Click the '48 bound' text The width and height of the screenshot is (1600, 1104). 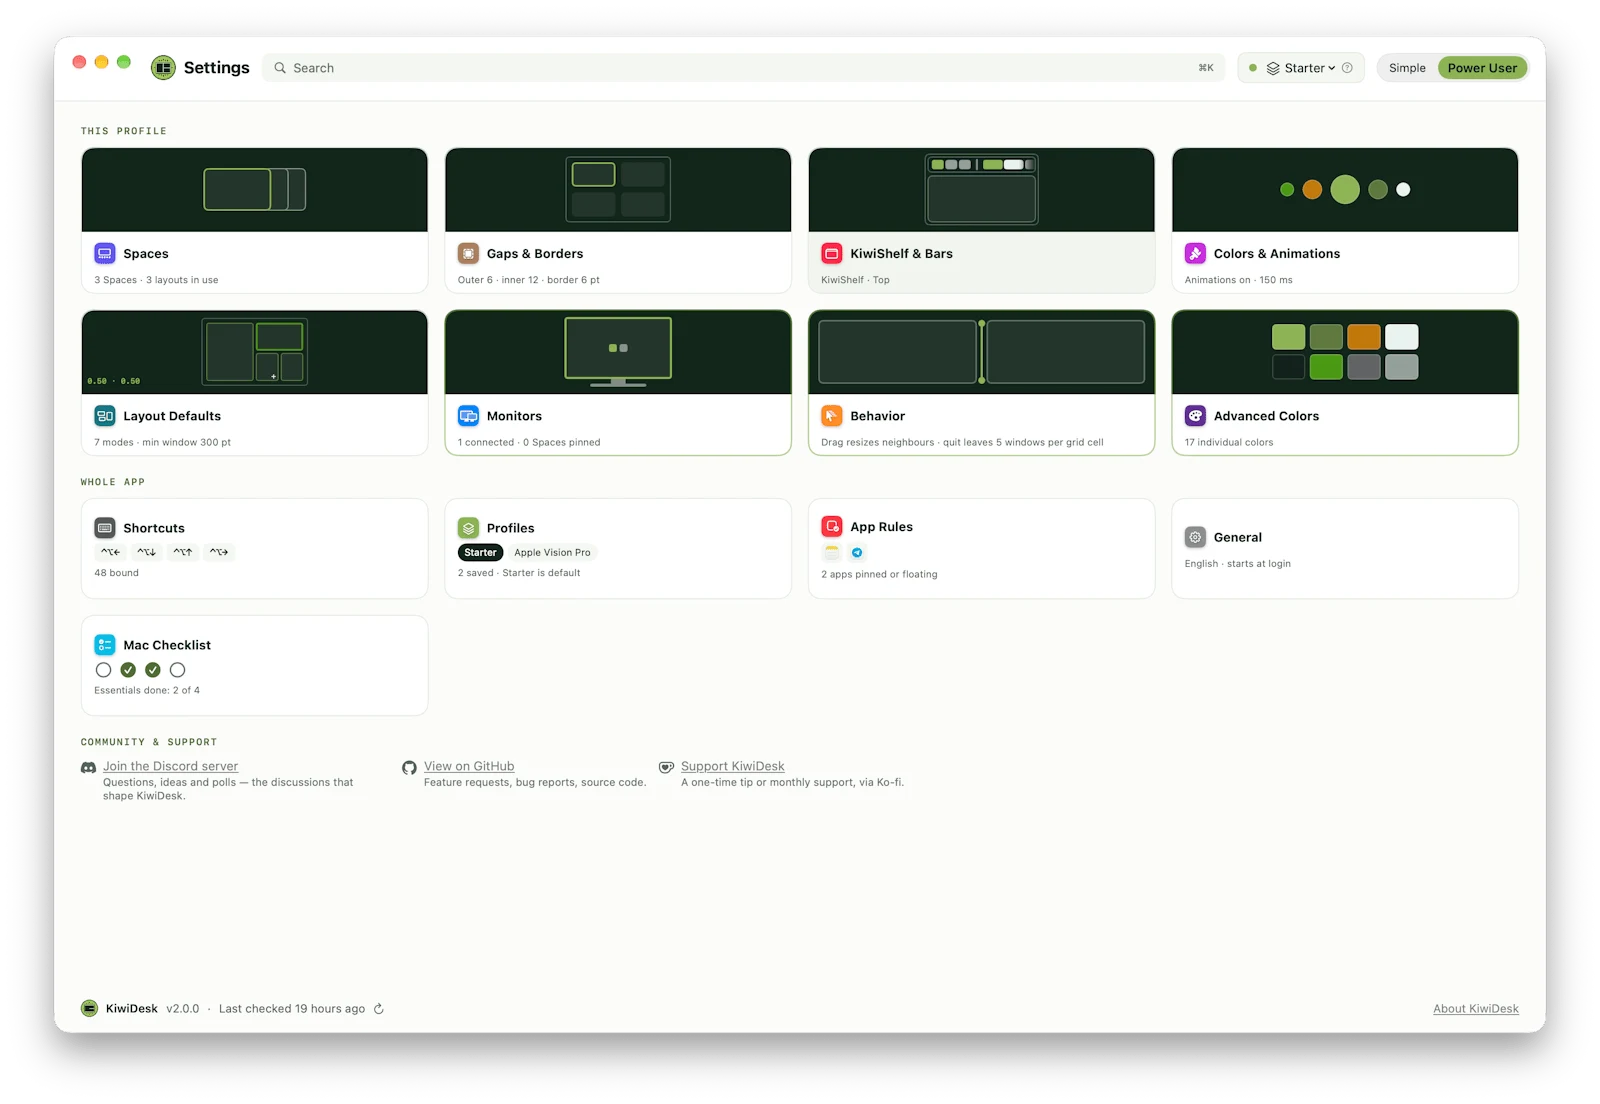point(116,573)
